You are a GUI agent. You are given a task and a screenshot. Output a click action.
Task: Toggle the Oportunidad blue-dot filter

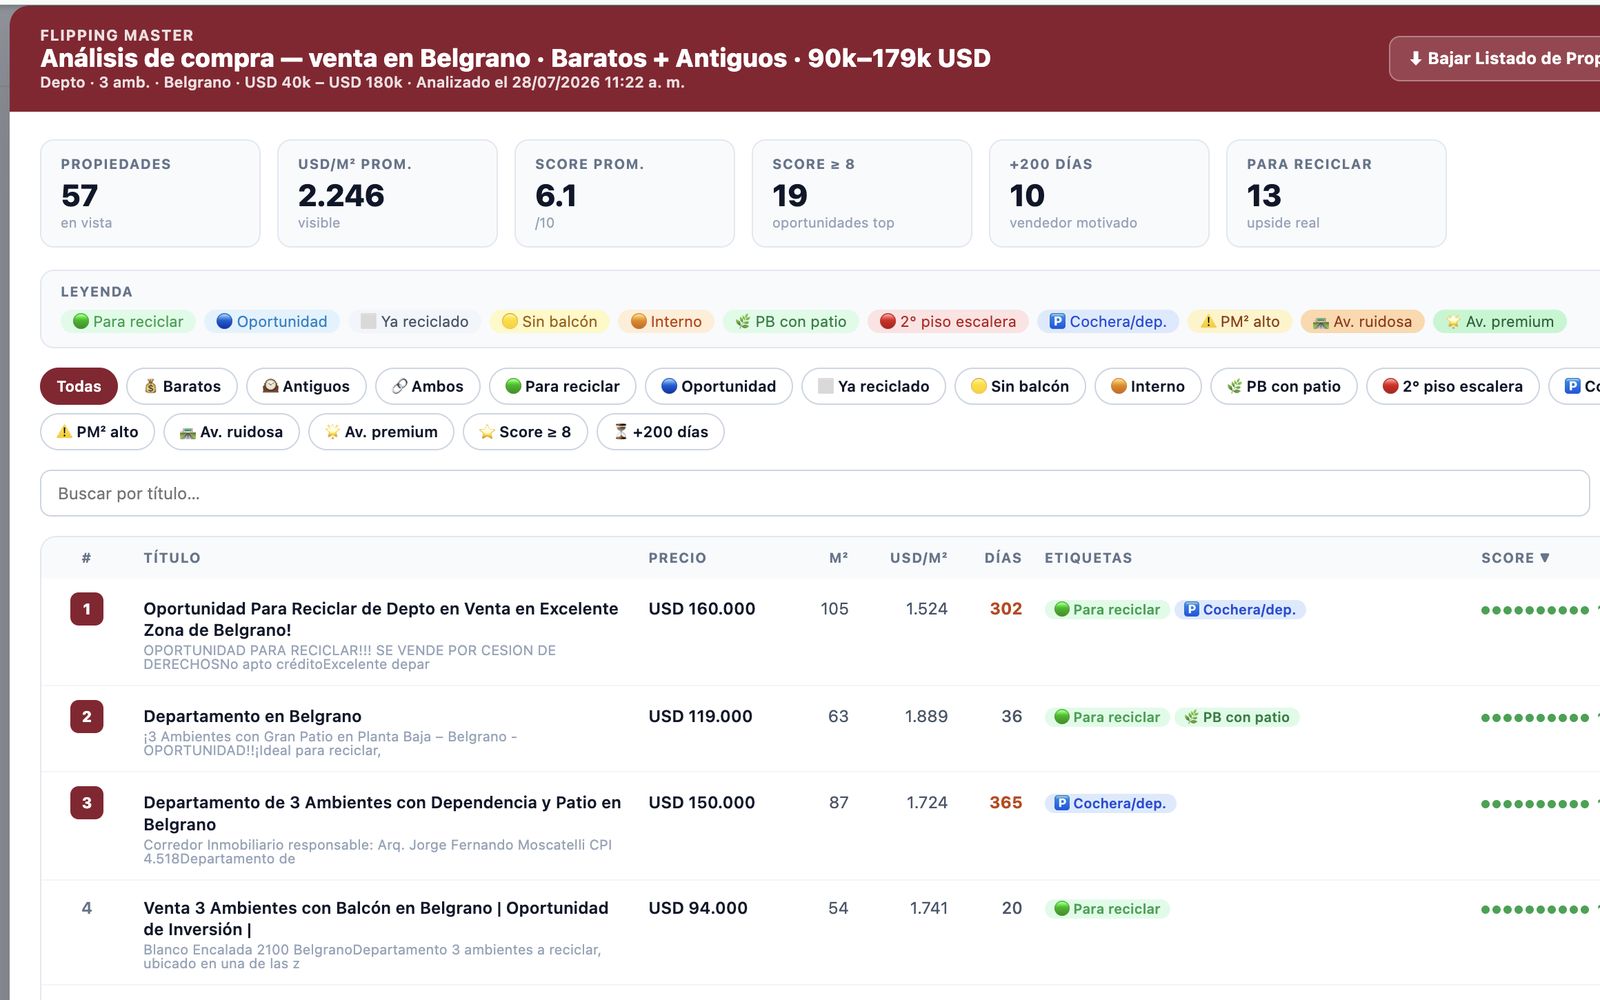[x=718, y=386]
